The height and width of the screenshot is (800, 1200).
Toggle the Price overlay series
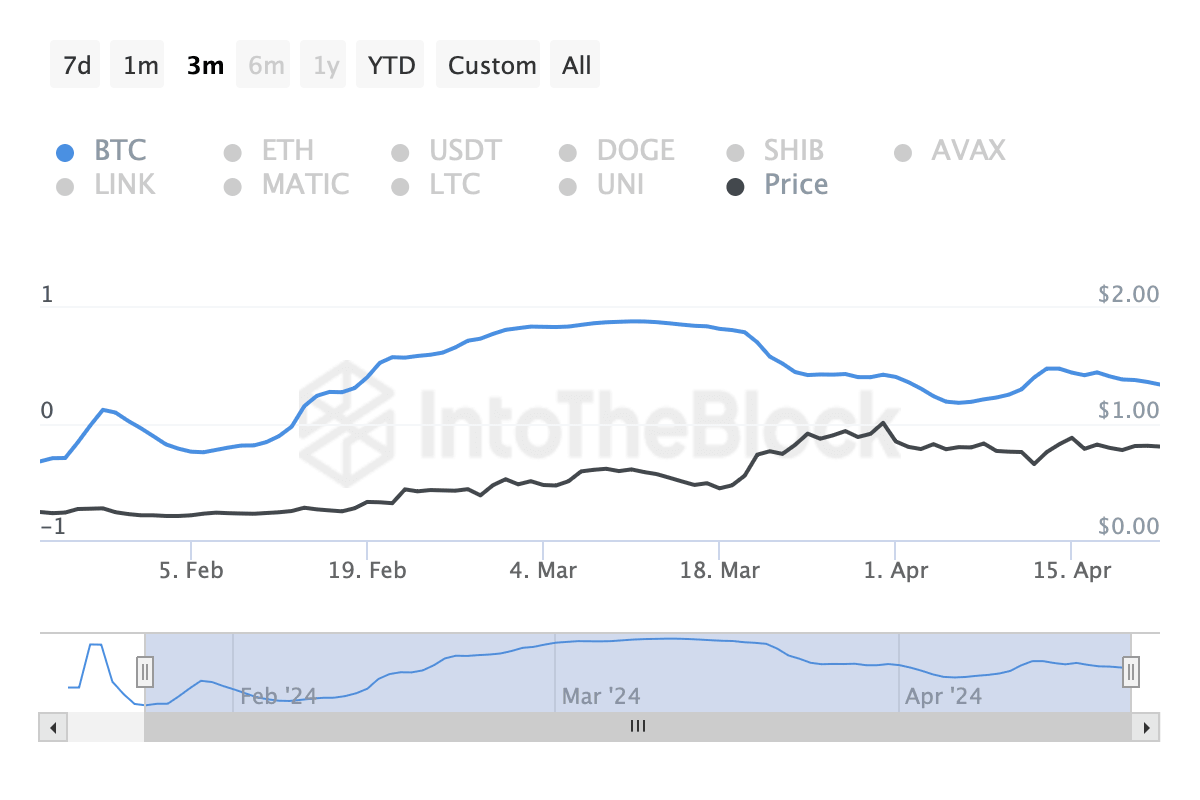736,184
